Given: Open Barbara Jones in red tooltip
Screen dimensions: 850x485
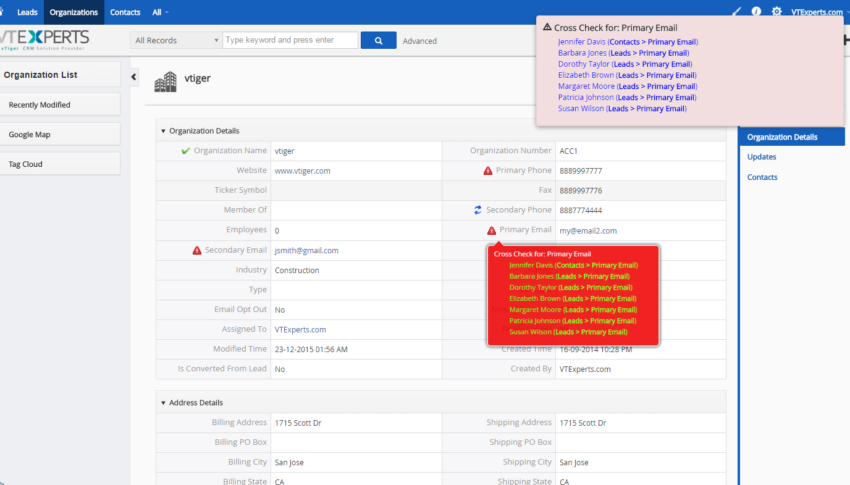Looking at the screenshot, I should point(569,276).
